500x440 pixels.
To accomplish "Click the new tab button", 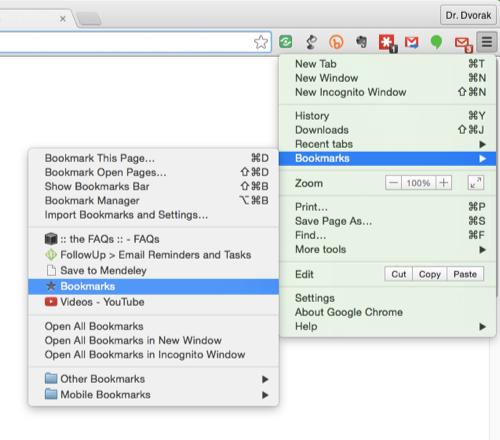I will (89, 19).
